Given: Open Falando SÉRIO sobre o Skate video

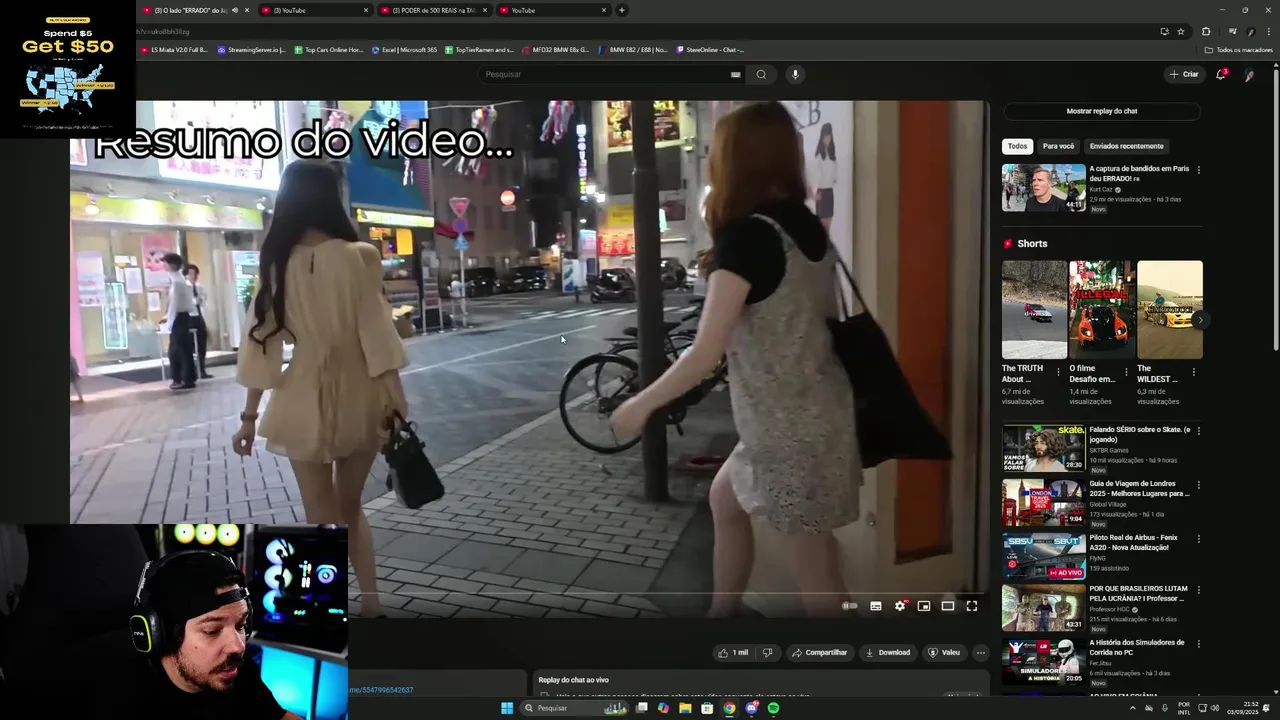Looking at the screenshot, I should [x=1043, y=448].
